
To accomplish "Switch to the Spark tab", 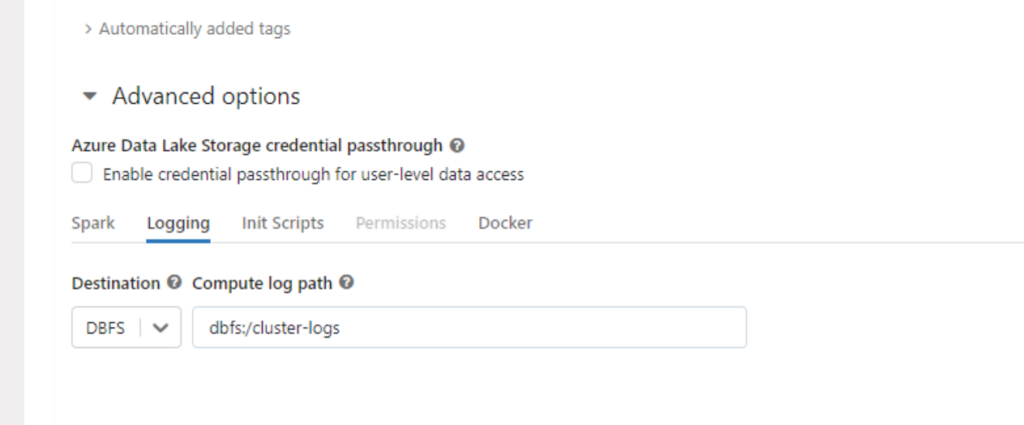I will click(x=93, y=223).
